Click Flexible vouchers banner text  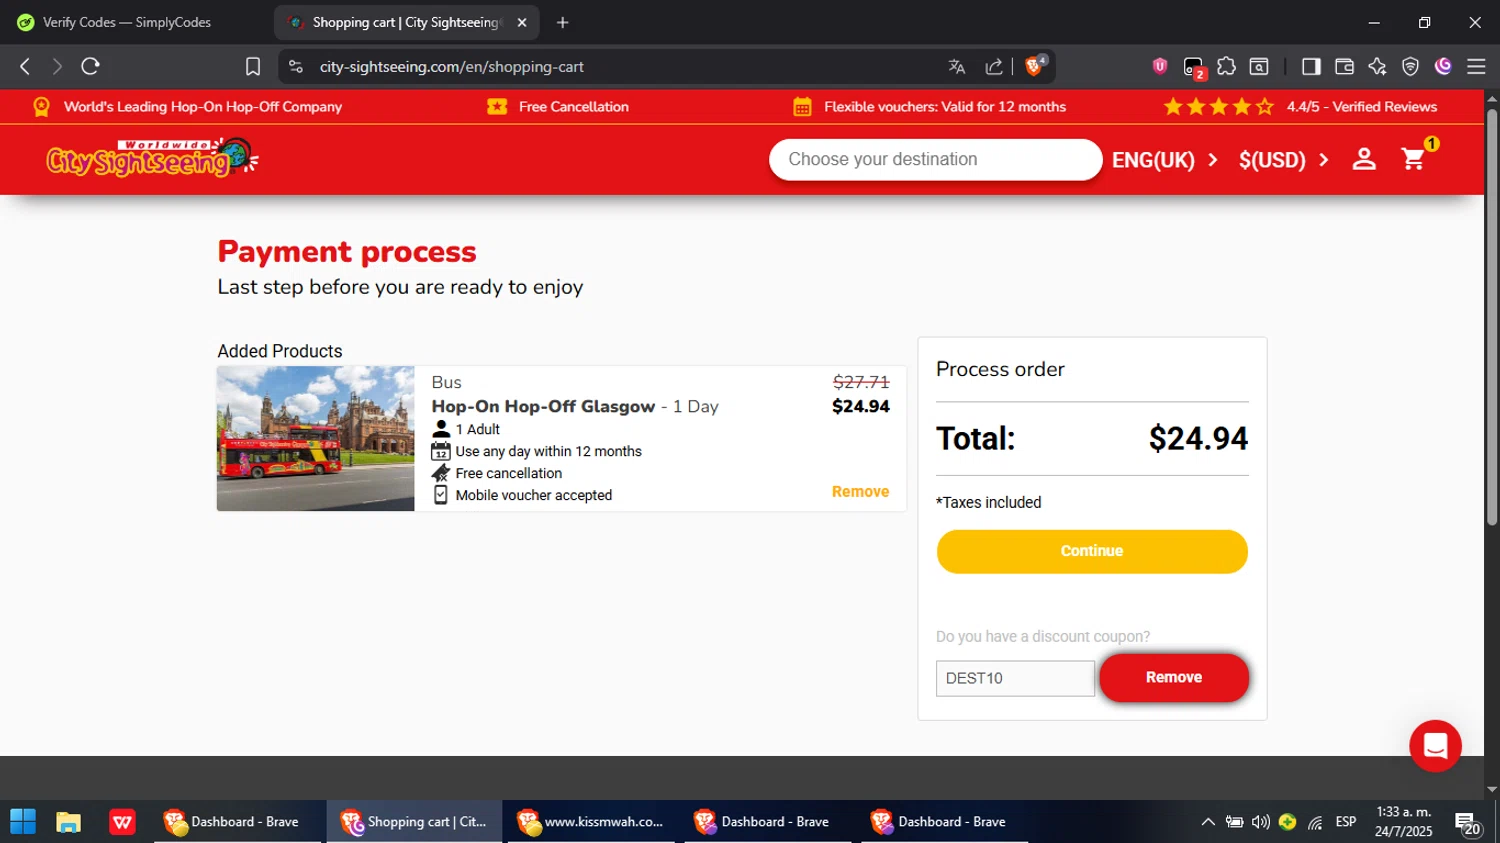(944, 106)
